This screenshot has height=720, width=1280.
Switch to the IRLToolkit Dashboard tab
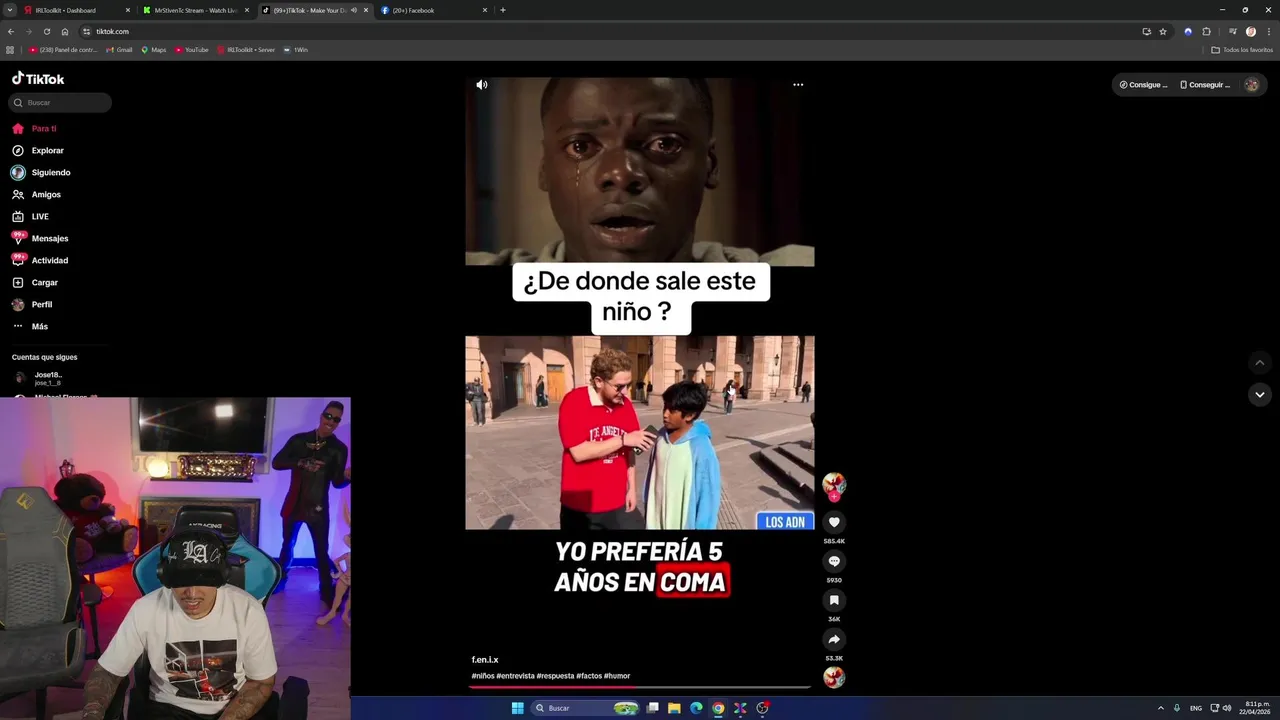(75, 10)
